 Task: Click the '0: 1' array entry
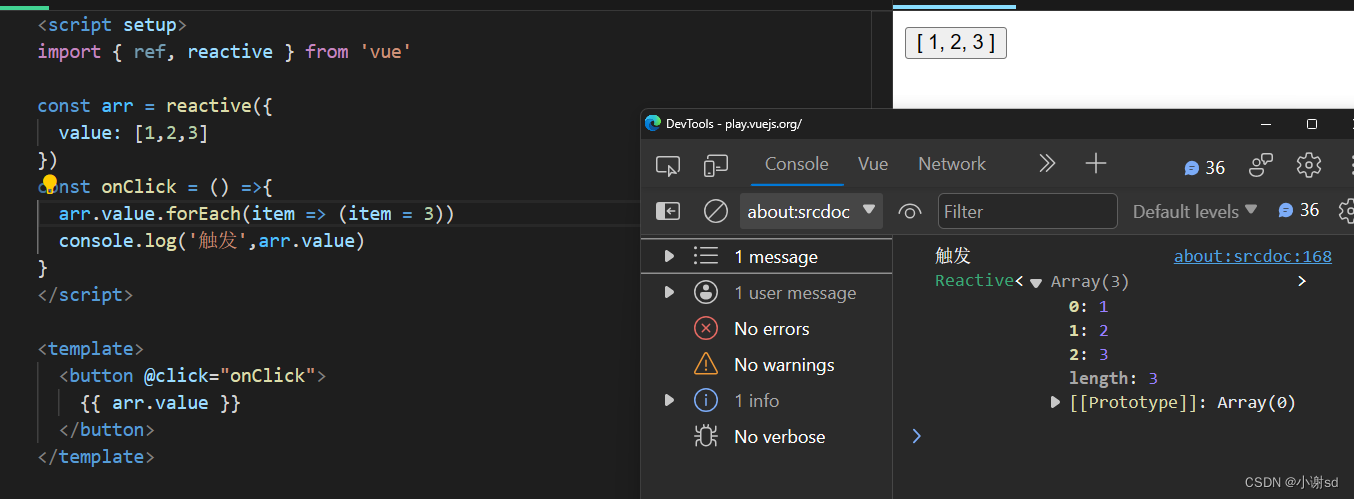coord(1088,306)
